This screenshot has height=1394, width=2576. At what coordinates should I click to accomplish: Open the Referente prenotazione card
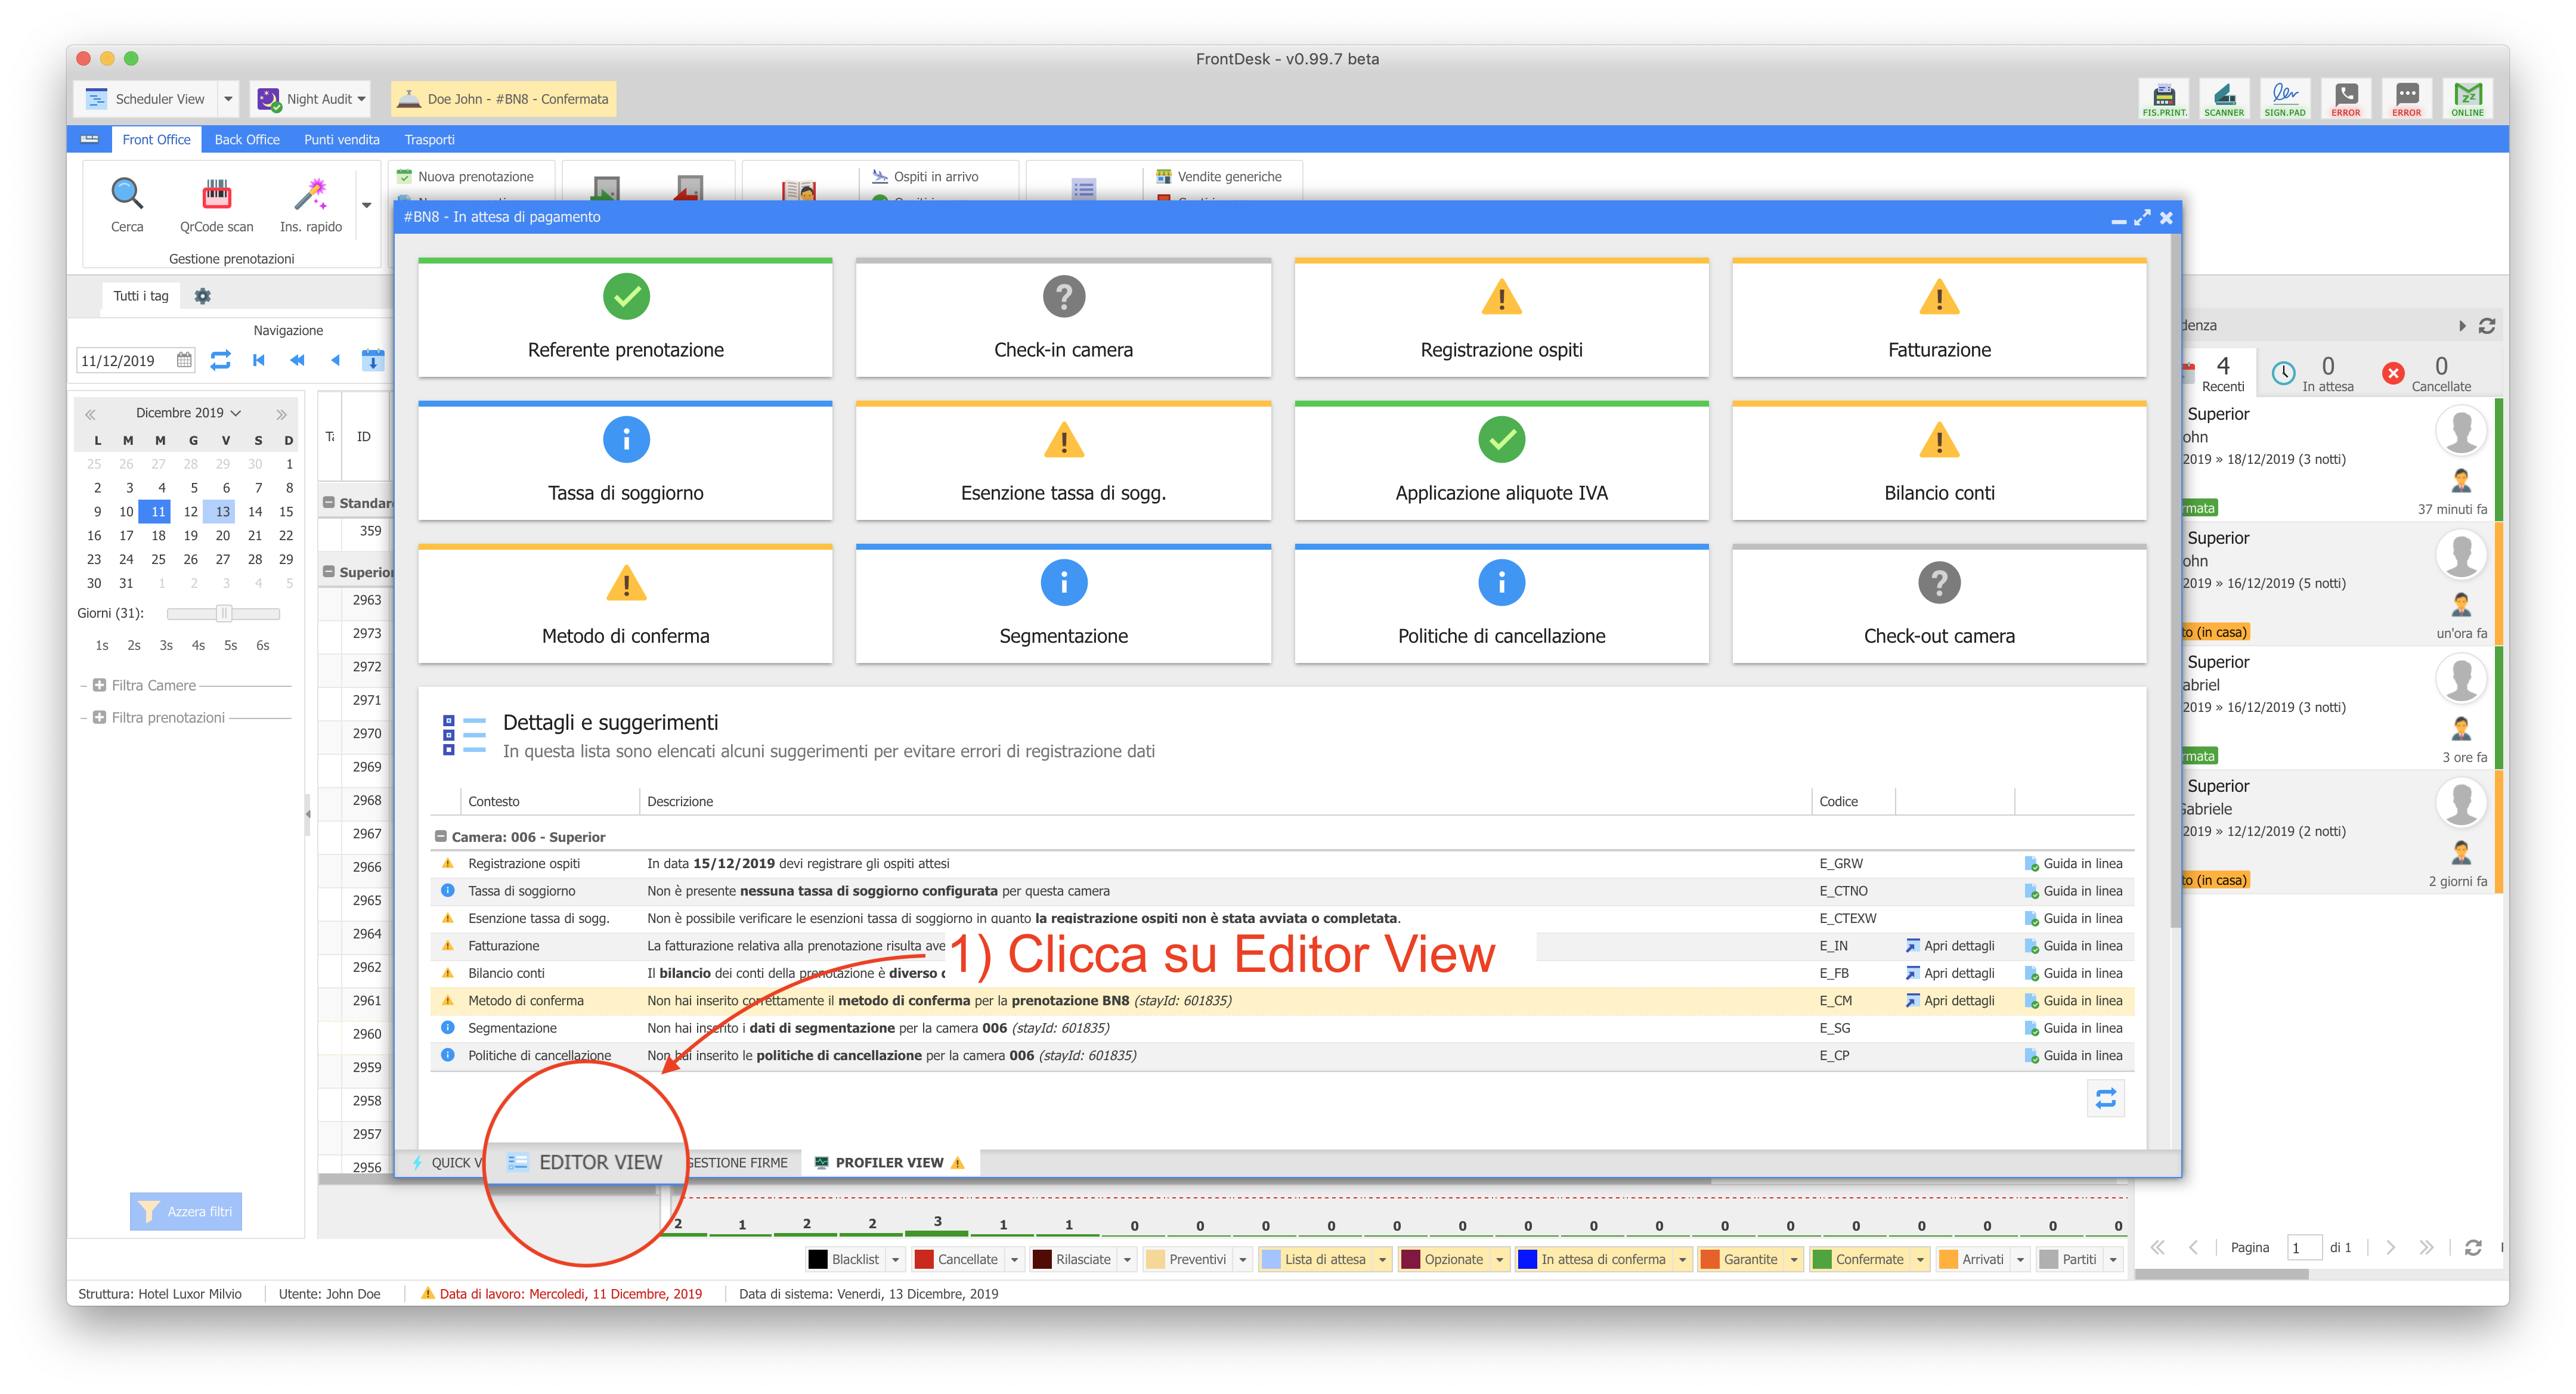[x=625, y=318]
